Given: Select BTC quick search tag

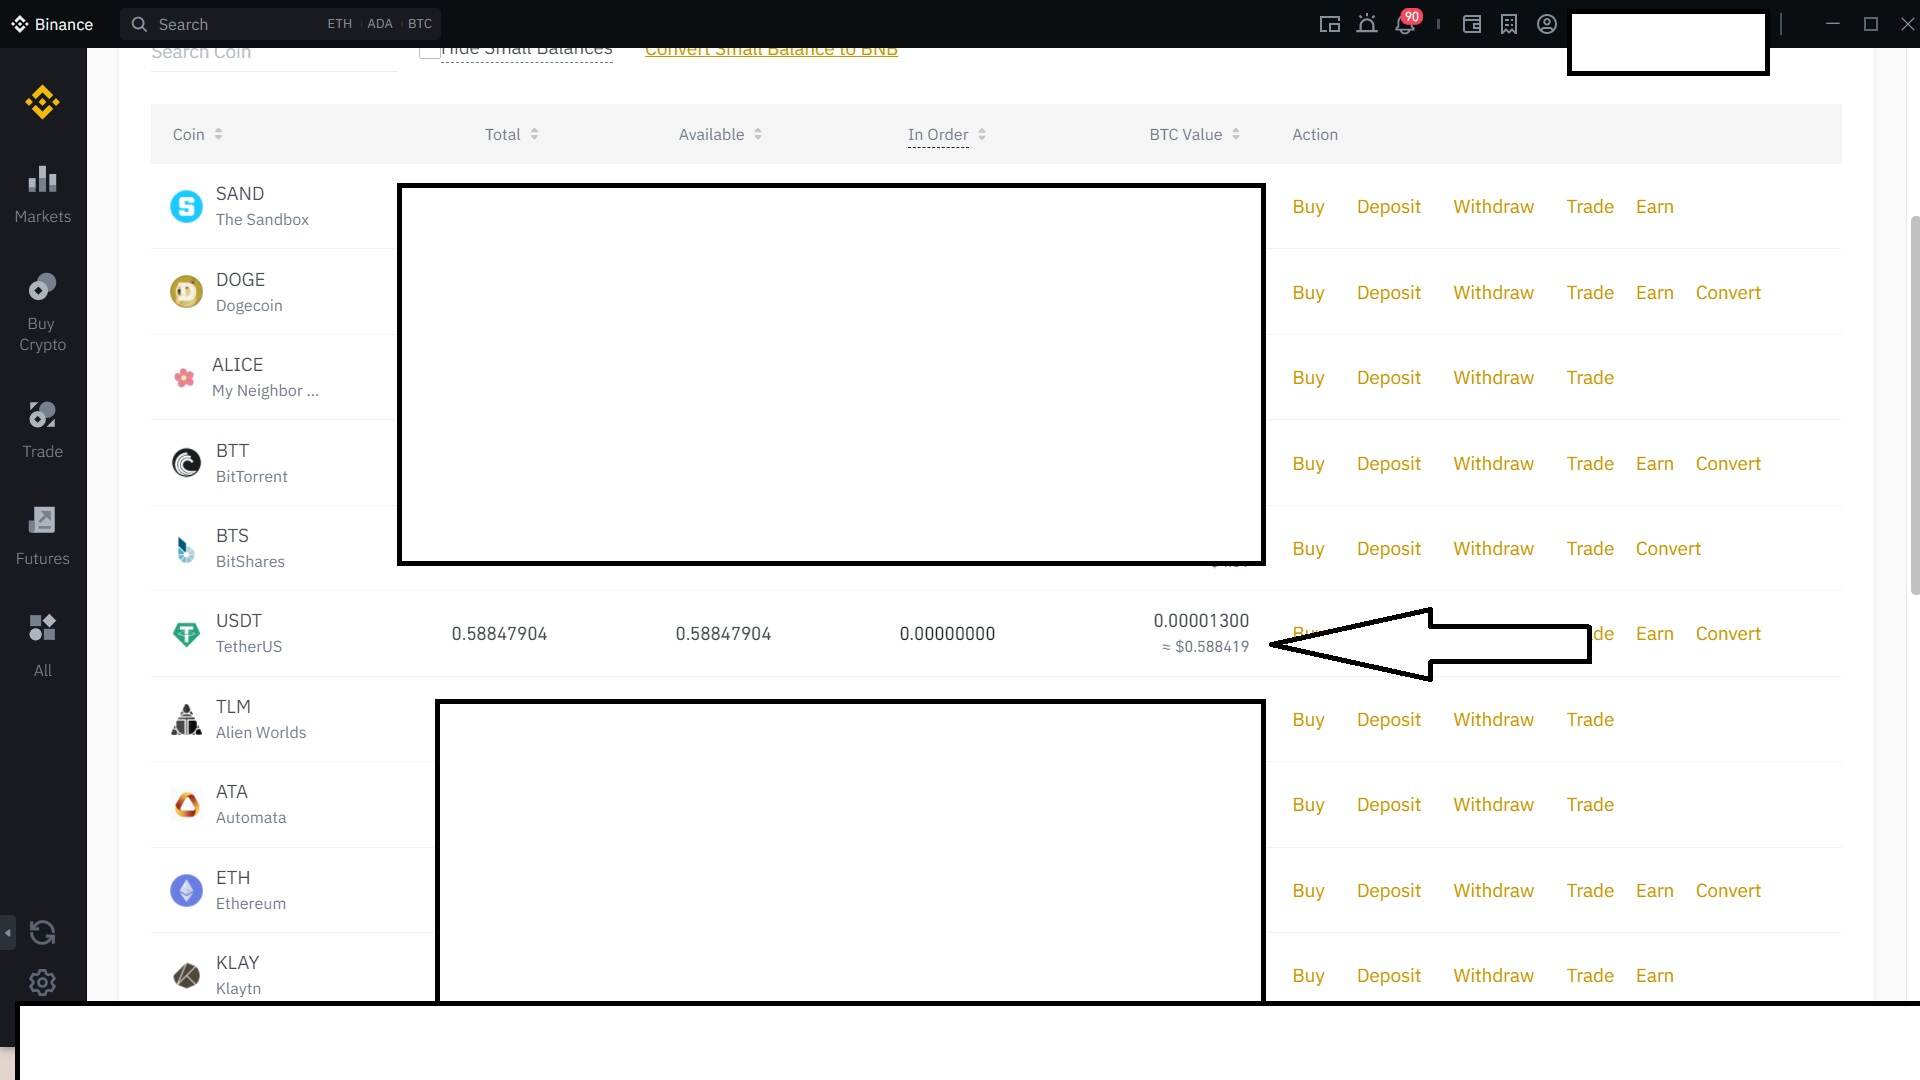Looking at the screenshot, I should pyautogui.click(x=420, y=24).
